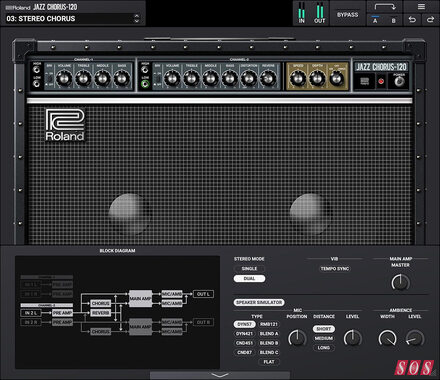Click the Channel-1 Treble knob
This screenshot has width=440, height=380.
tap(83, 79)
